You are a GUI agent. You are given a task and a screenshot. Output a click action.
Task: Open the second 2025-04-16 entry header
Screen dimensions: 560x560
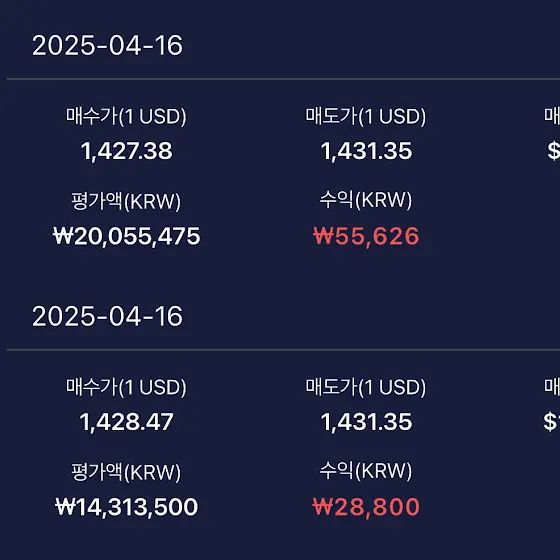point(108,316)
